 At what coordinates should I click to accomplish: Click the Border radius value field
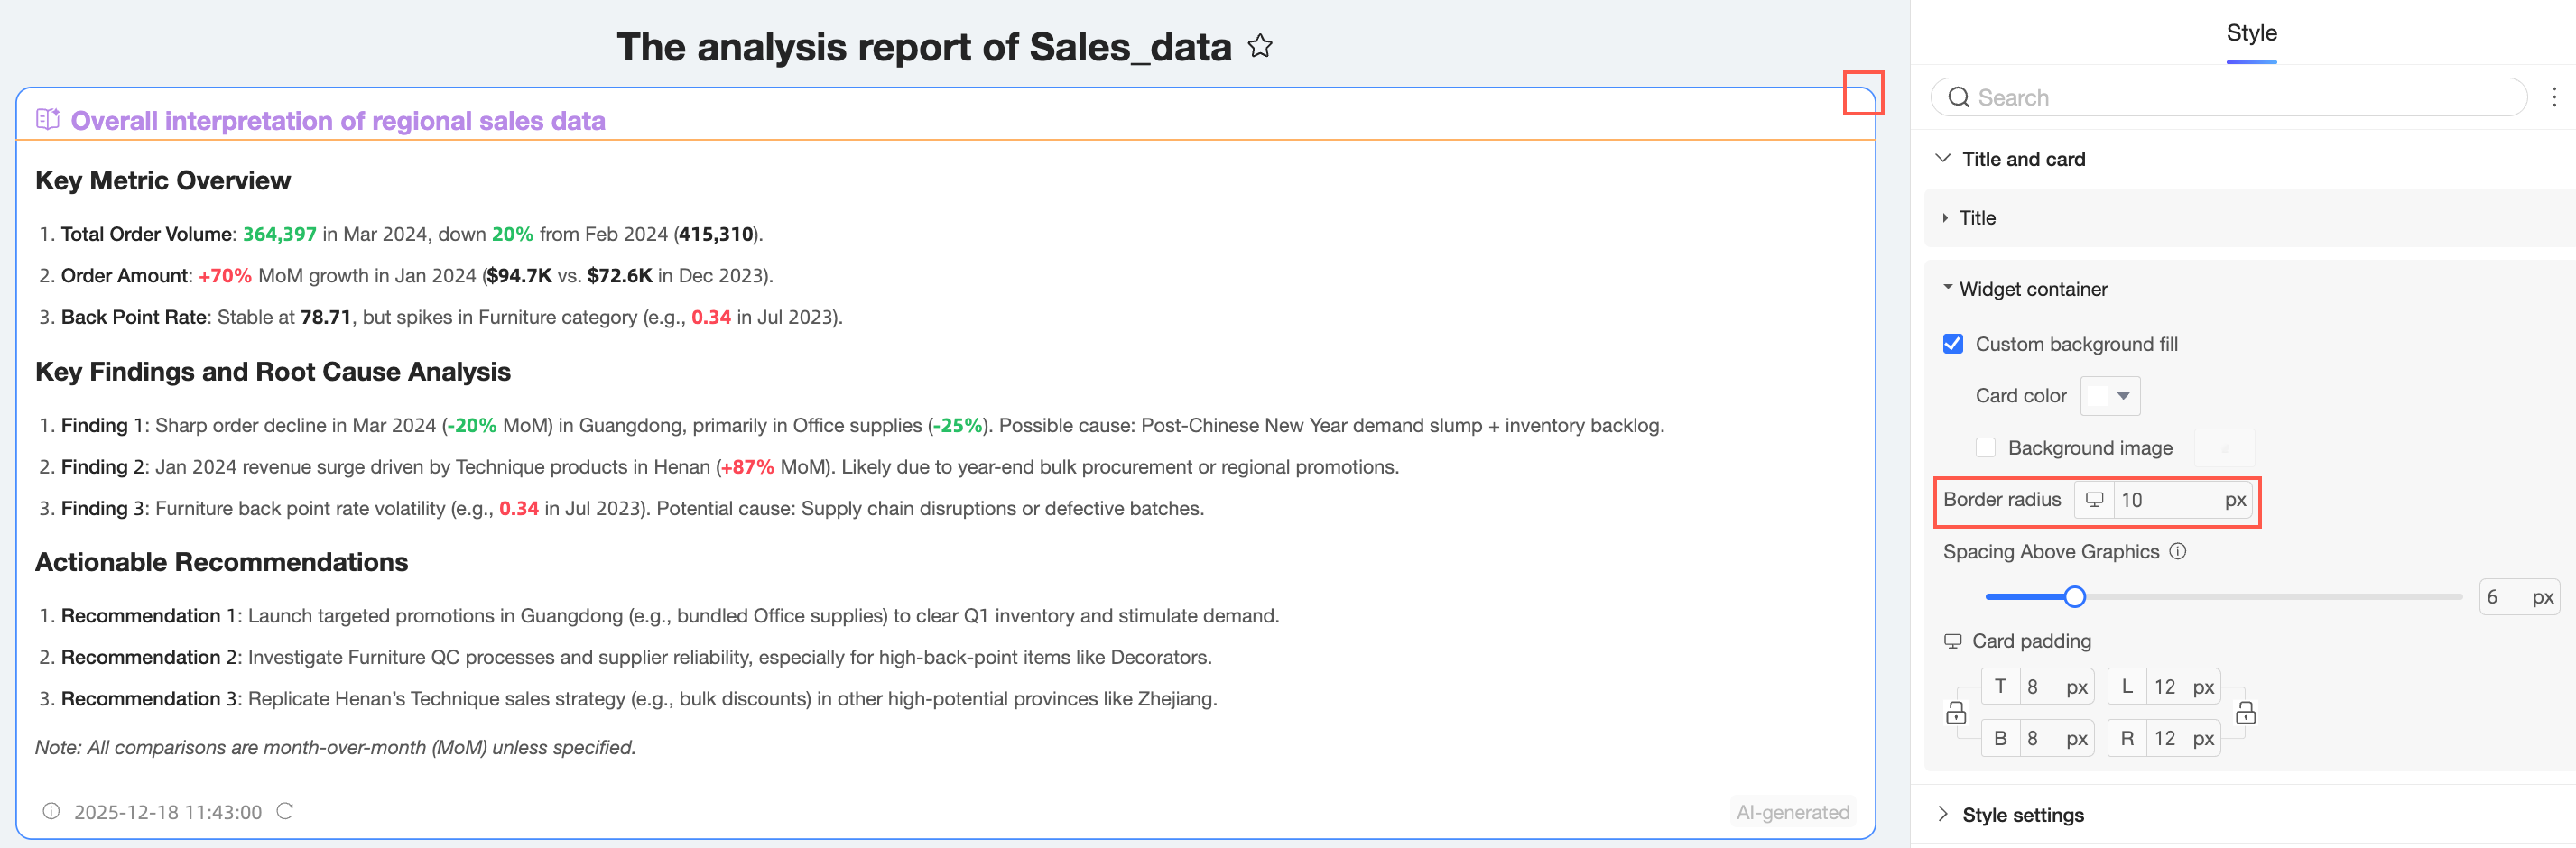(x=2166, y=500)
